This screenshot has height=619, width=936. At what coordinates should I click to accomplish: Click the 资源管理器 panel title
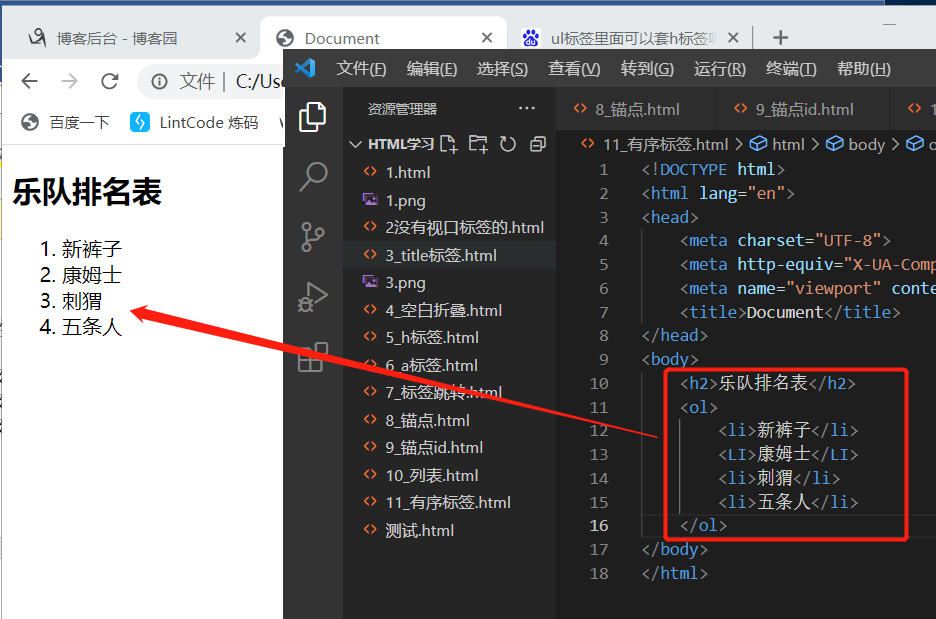pyautogui.click(x=402, y=109)
